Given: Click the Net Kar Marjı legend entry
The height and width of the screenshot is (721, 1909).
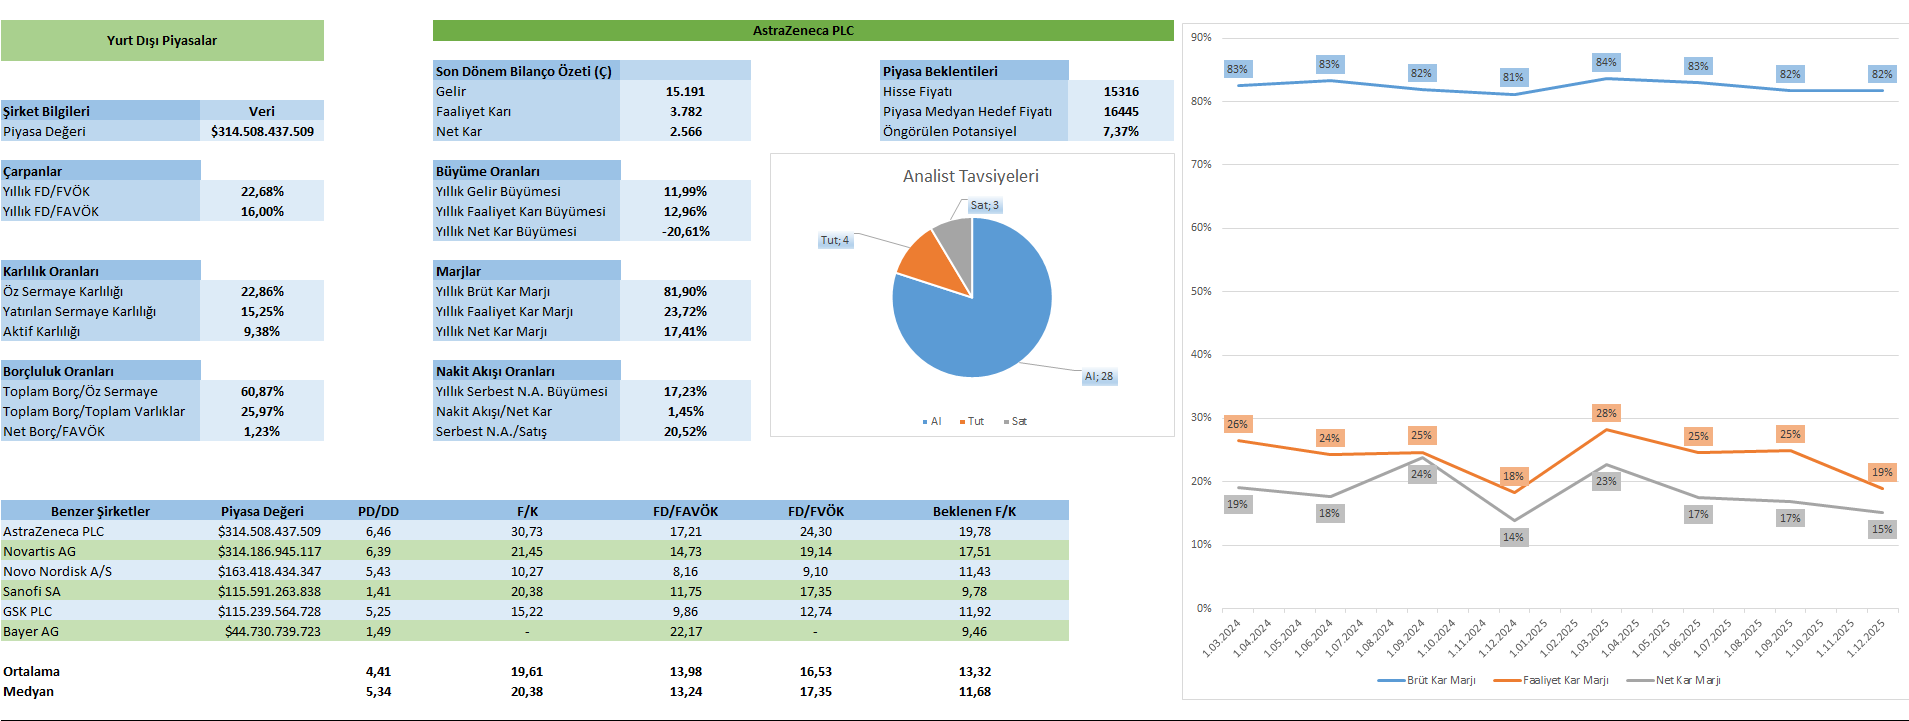Looking at the screenshot, I should (x=1687, y=680).
